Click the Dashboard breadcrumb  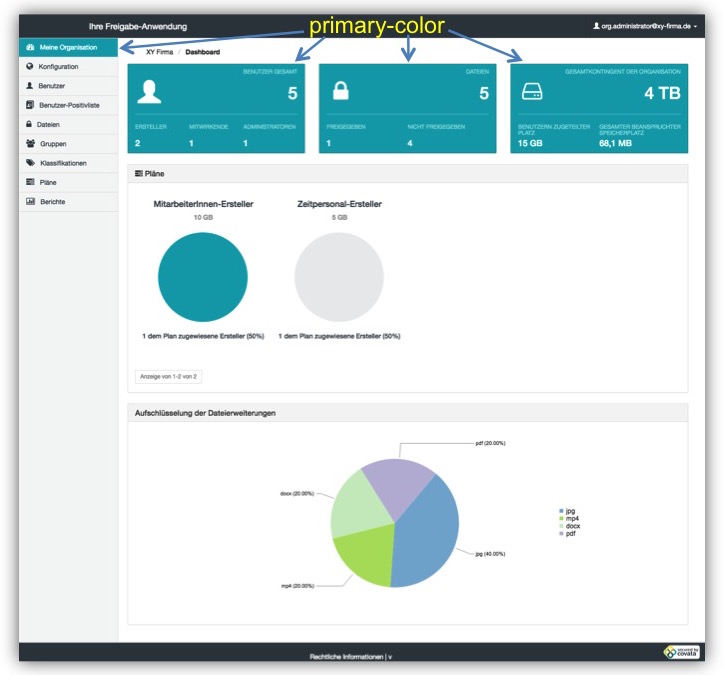coord(202,52)
